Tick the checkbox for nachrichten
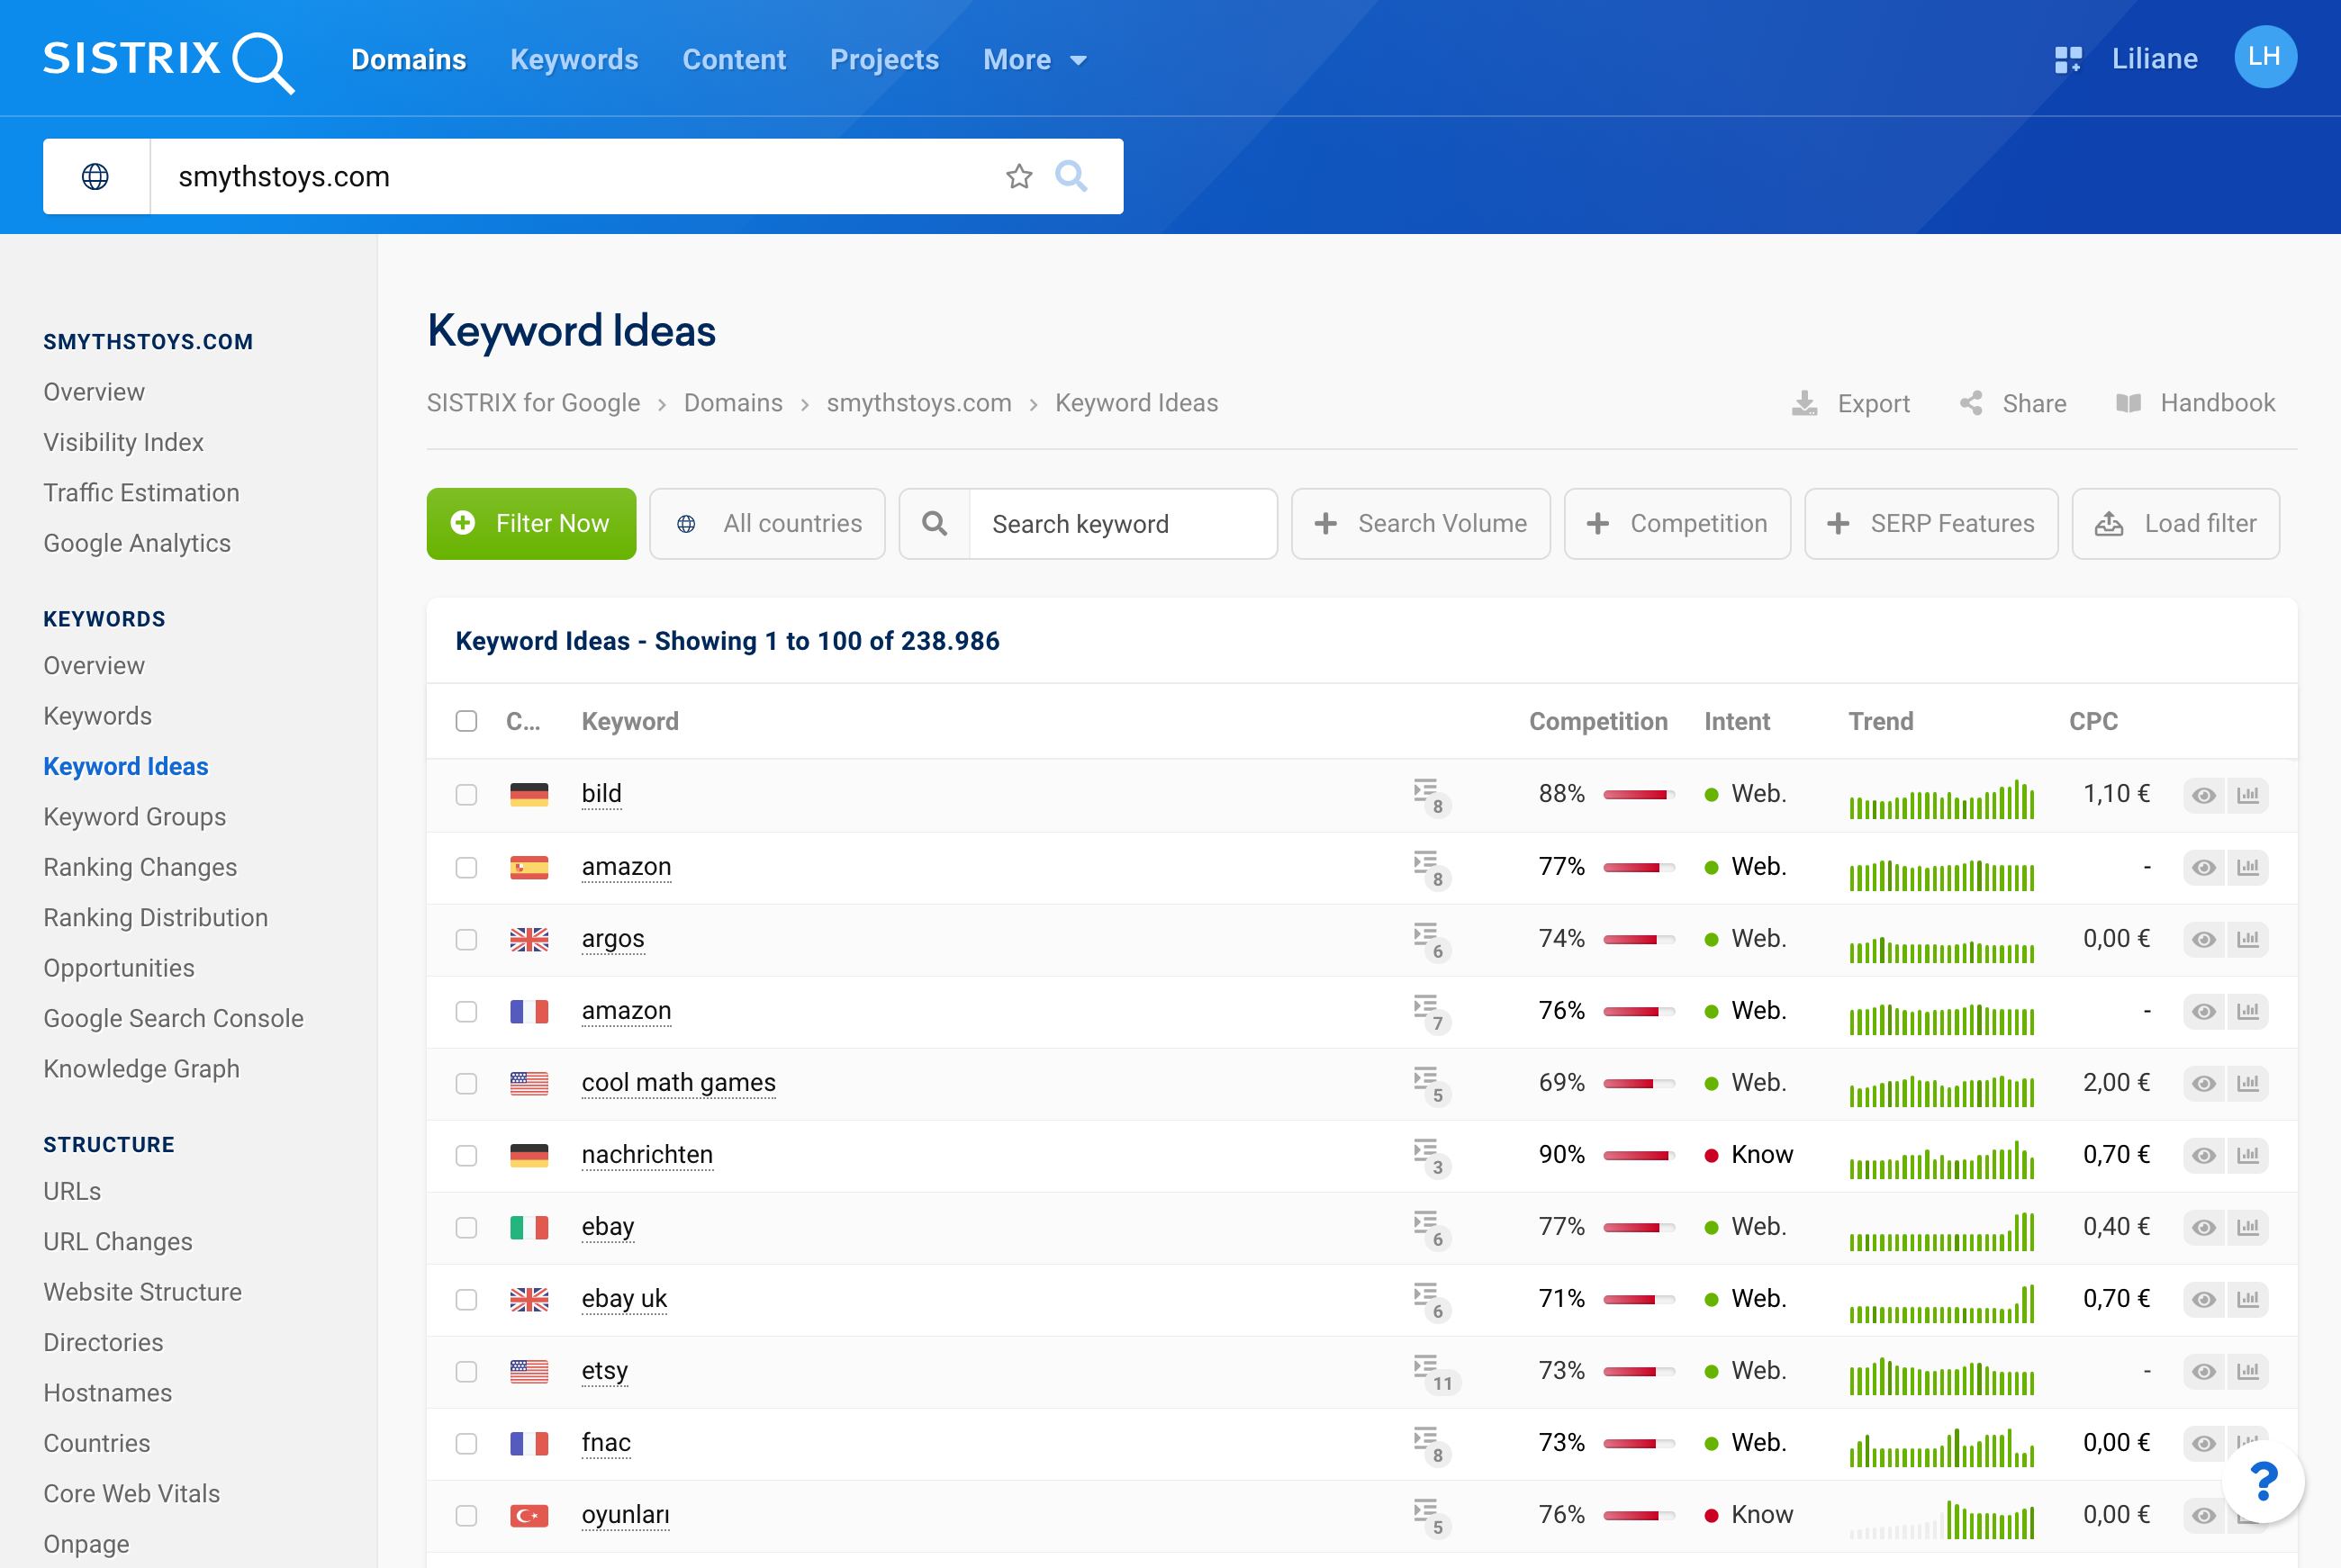Viewport: 2341px width, 1568px height. coord(466,1155)
